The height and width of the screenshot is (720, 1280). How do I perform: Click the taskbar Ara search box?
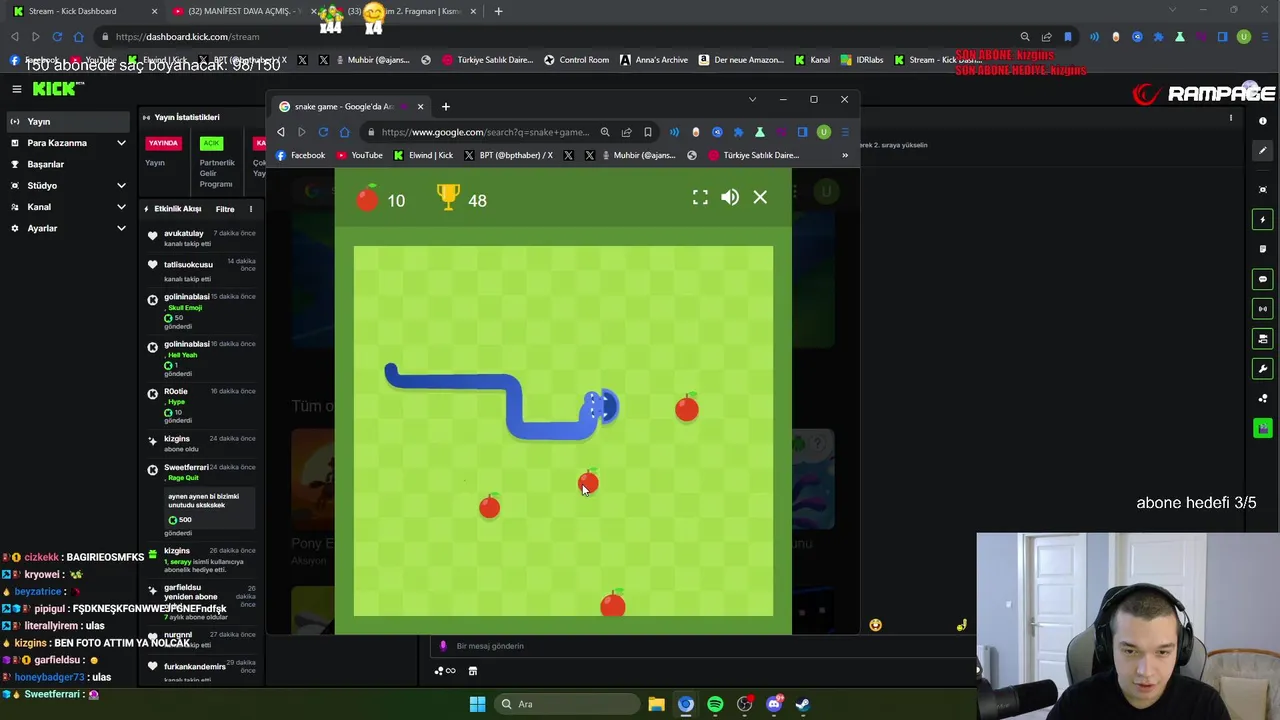(x=567, y=704)
